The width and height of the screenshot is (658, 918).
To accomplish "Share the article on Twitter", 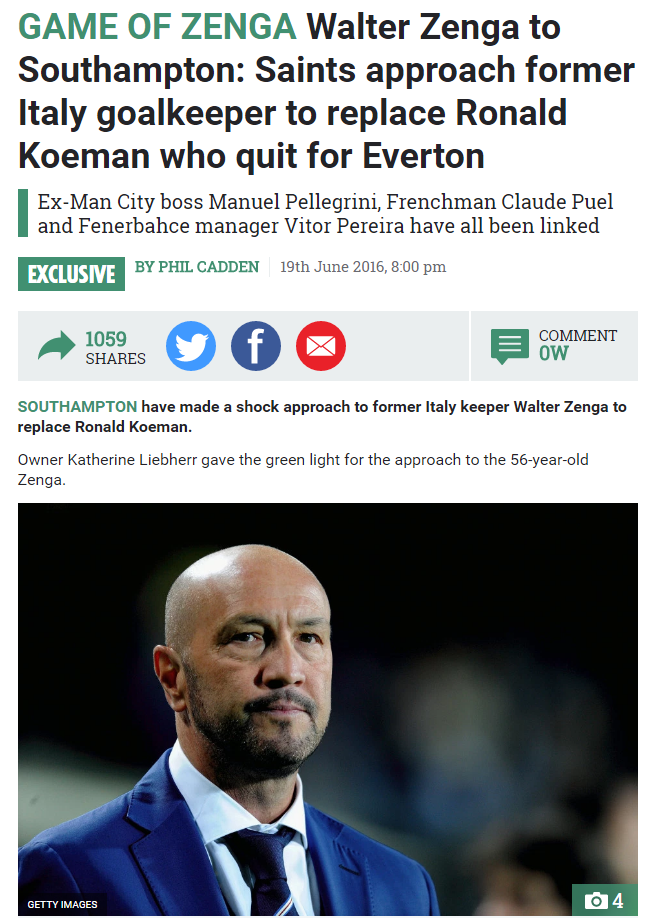I will (191, 347).
